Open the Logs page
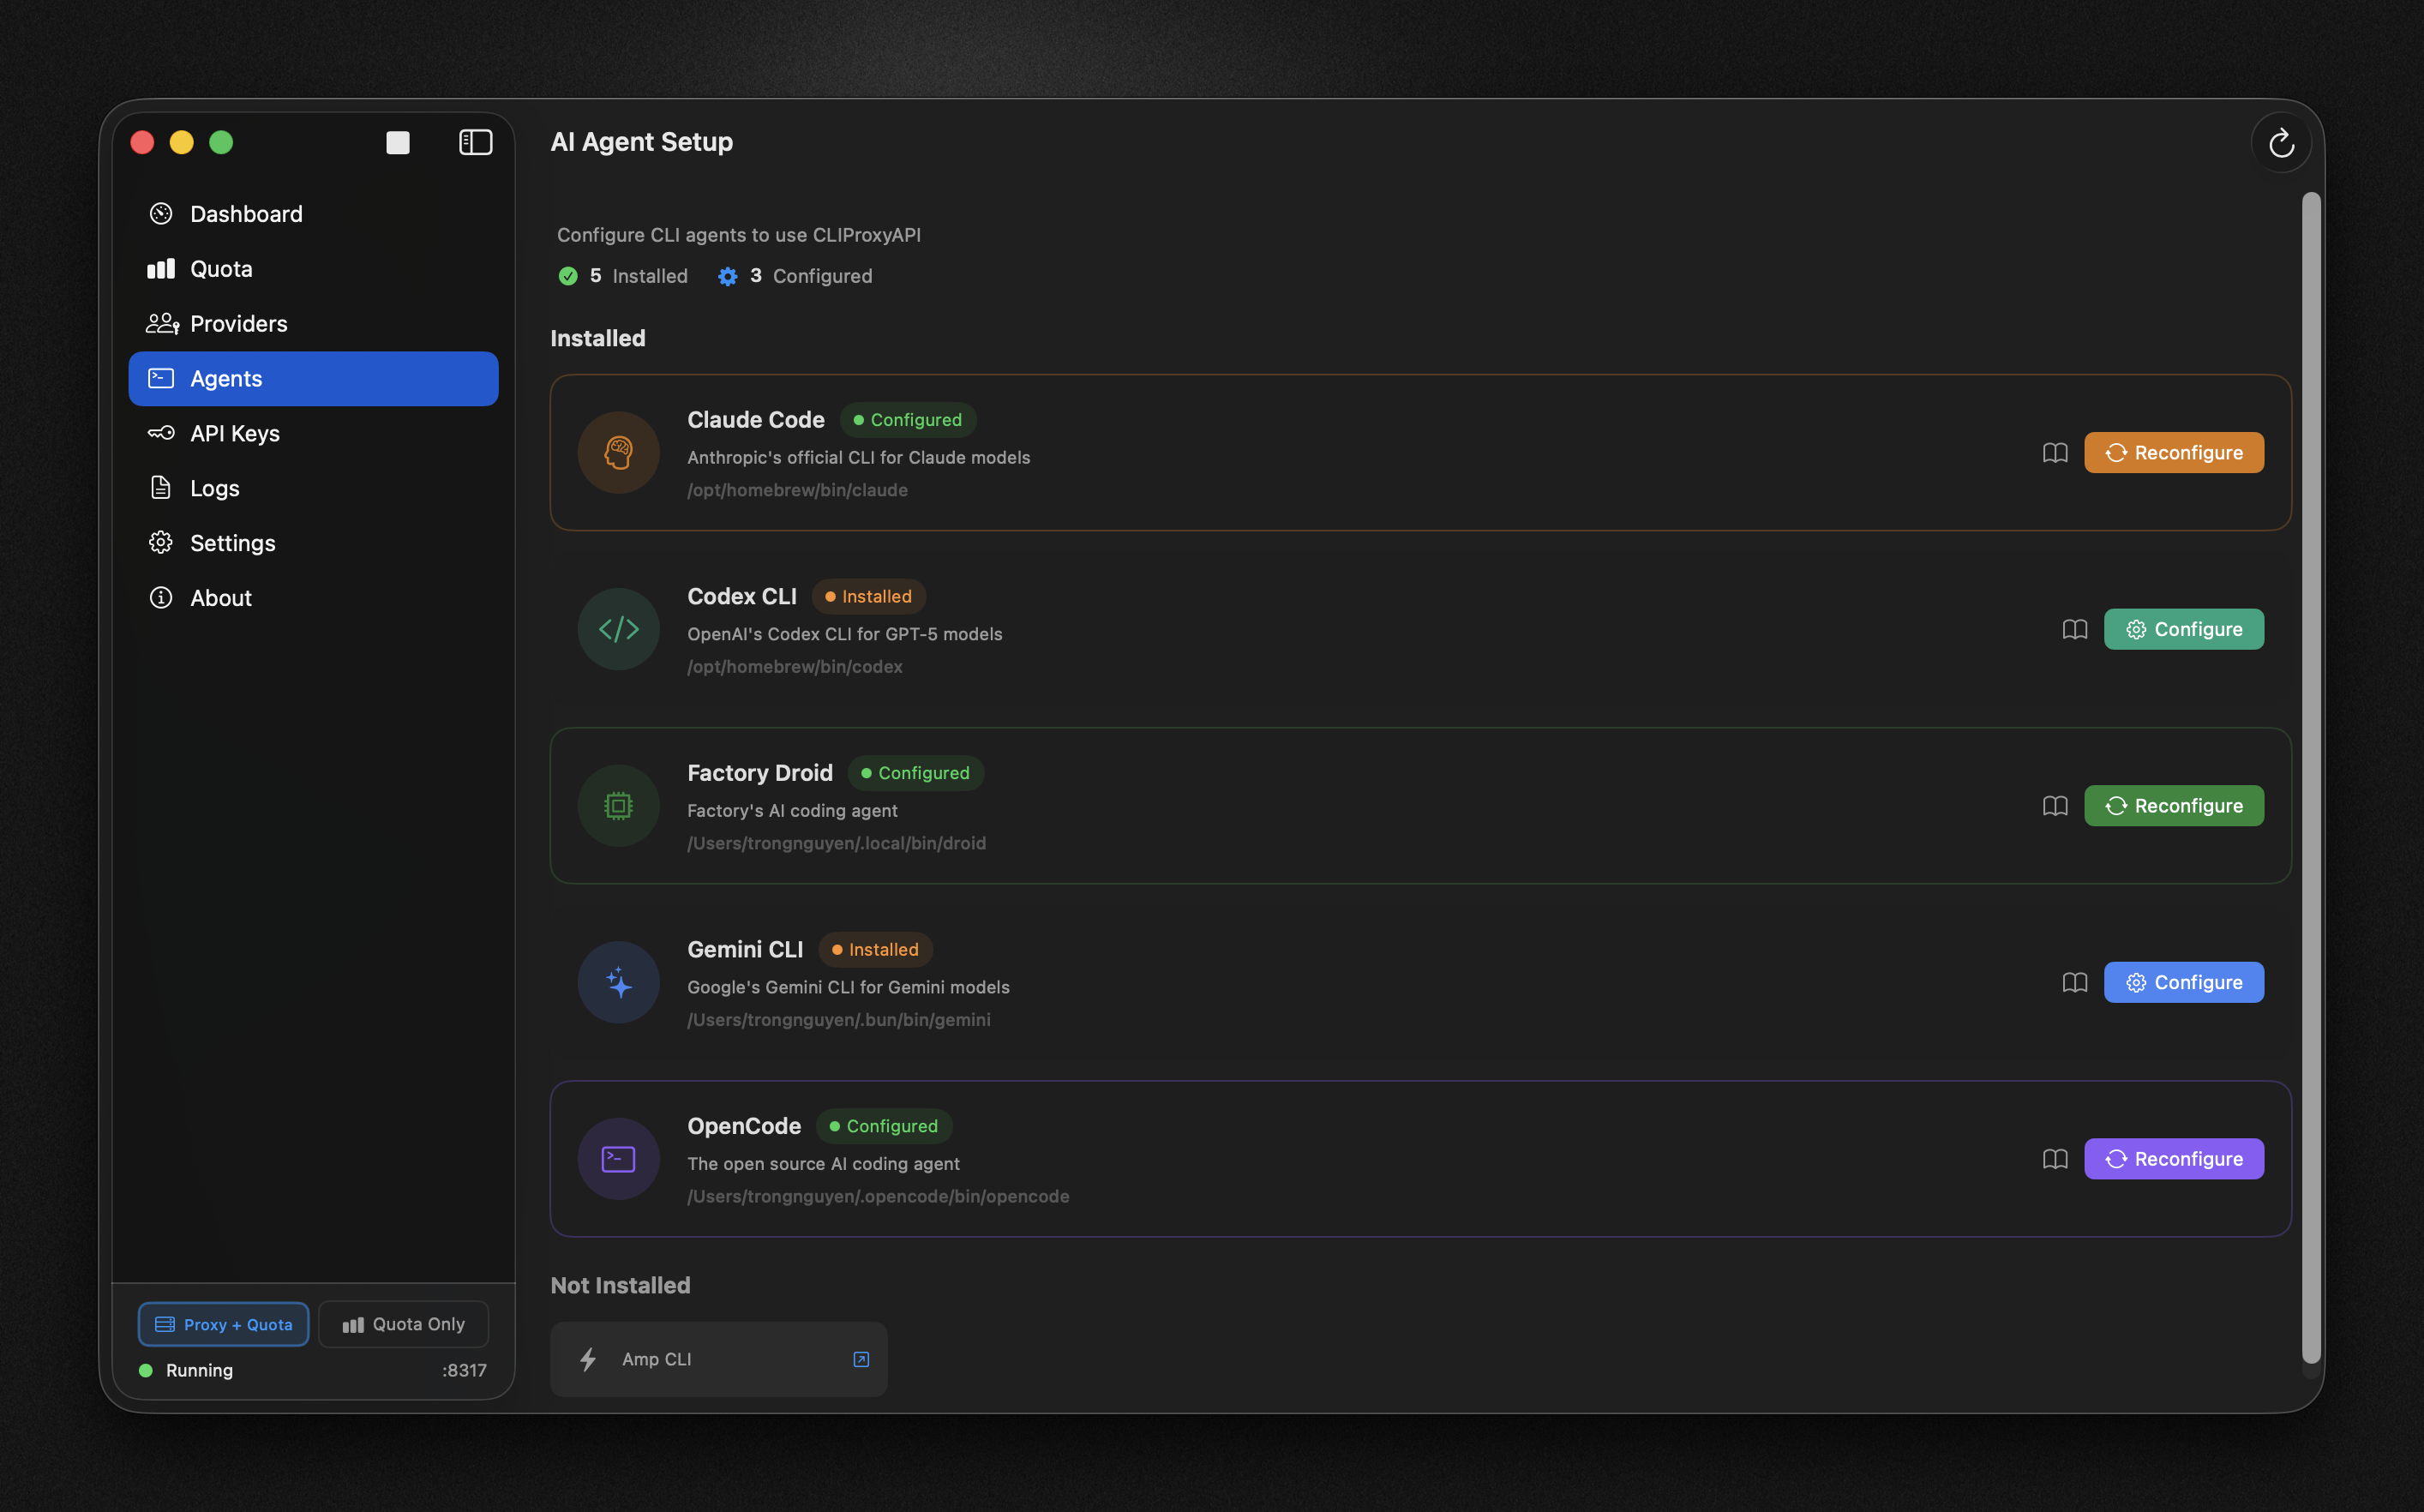 214,488
